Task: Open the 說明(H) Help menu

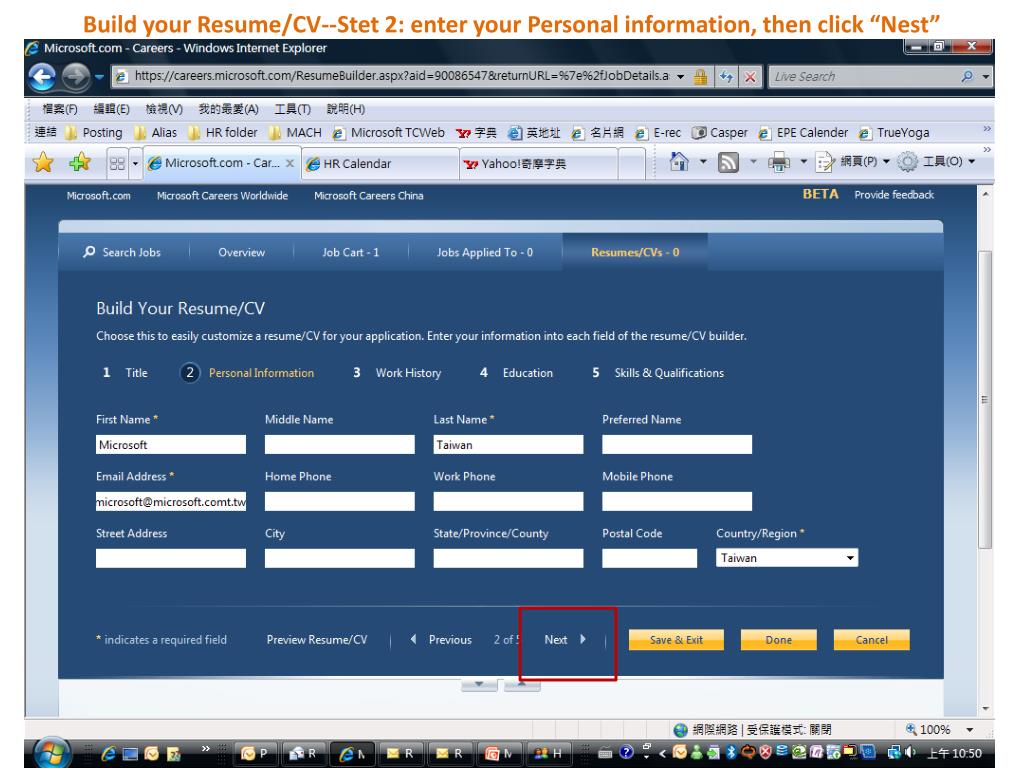Action: coord(345,109)
